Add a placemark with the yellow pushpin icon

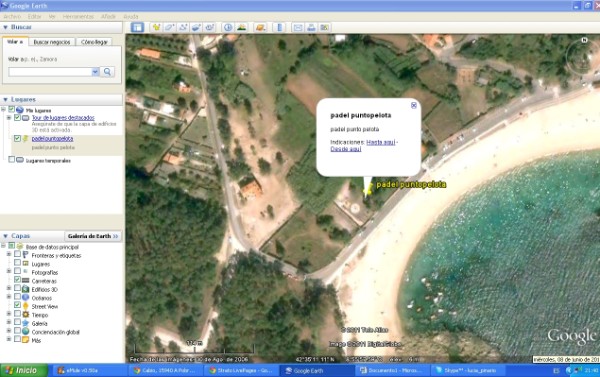pyautogui.click(x=156, y=27)
